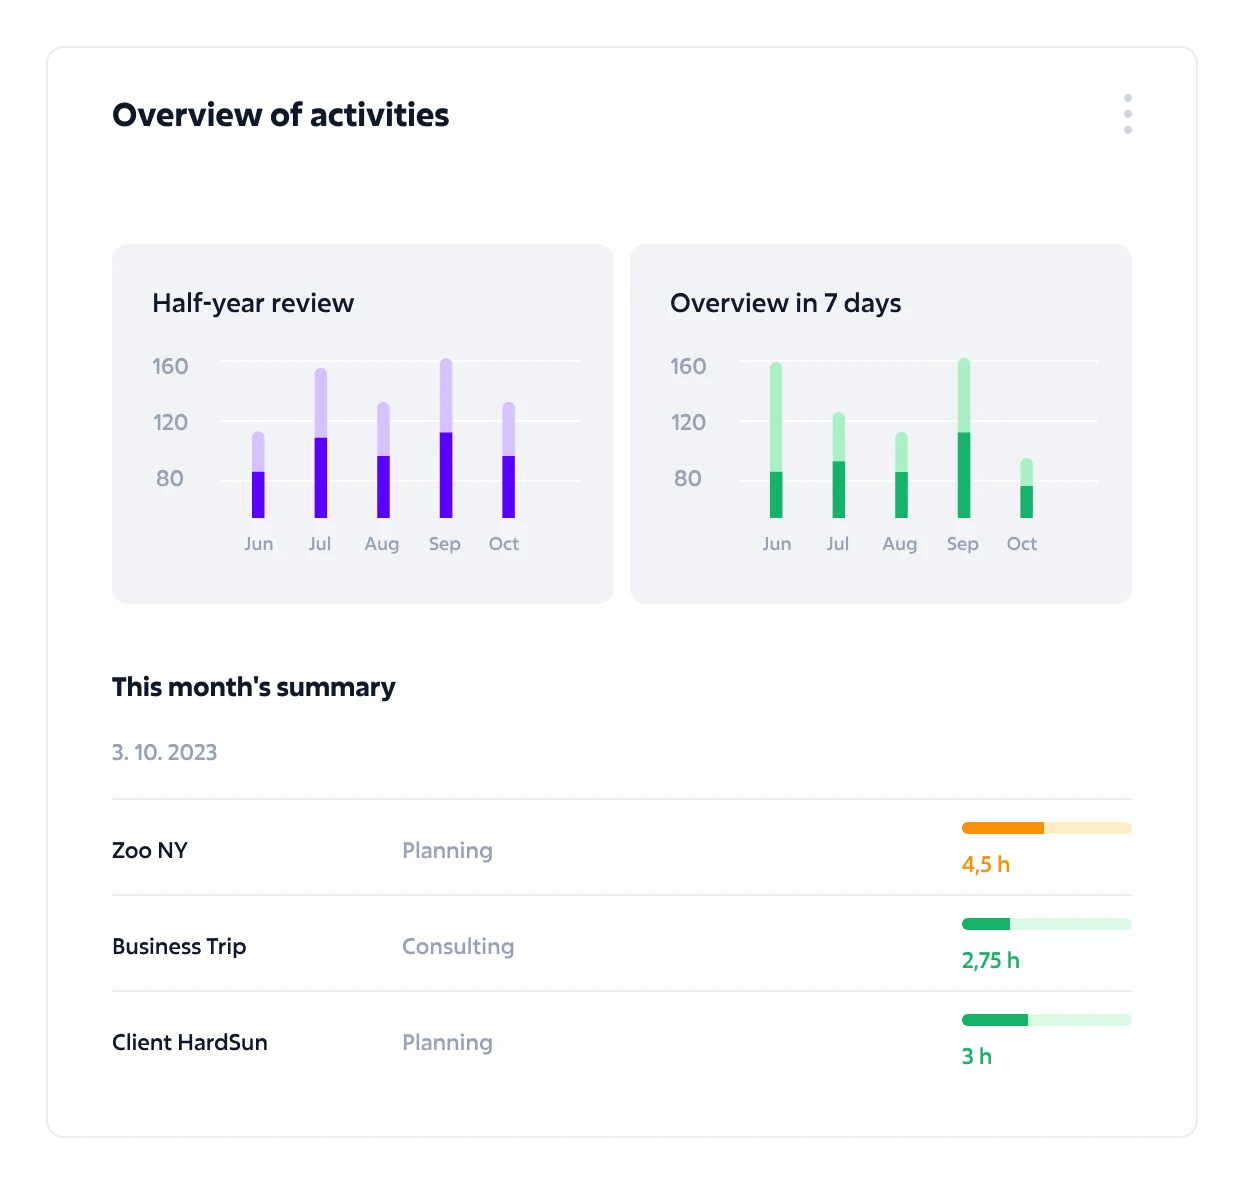The height and width of the screenshot is (1184, 1244).
Task: Click the Aug month label in Half-year review
Action: (x=382, y=544)
